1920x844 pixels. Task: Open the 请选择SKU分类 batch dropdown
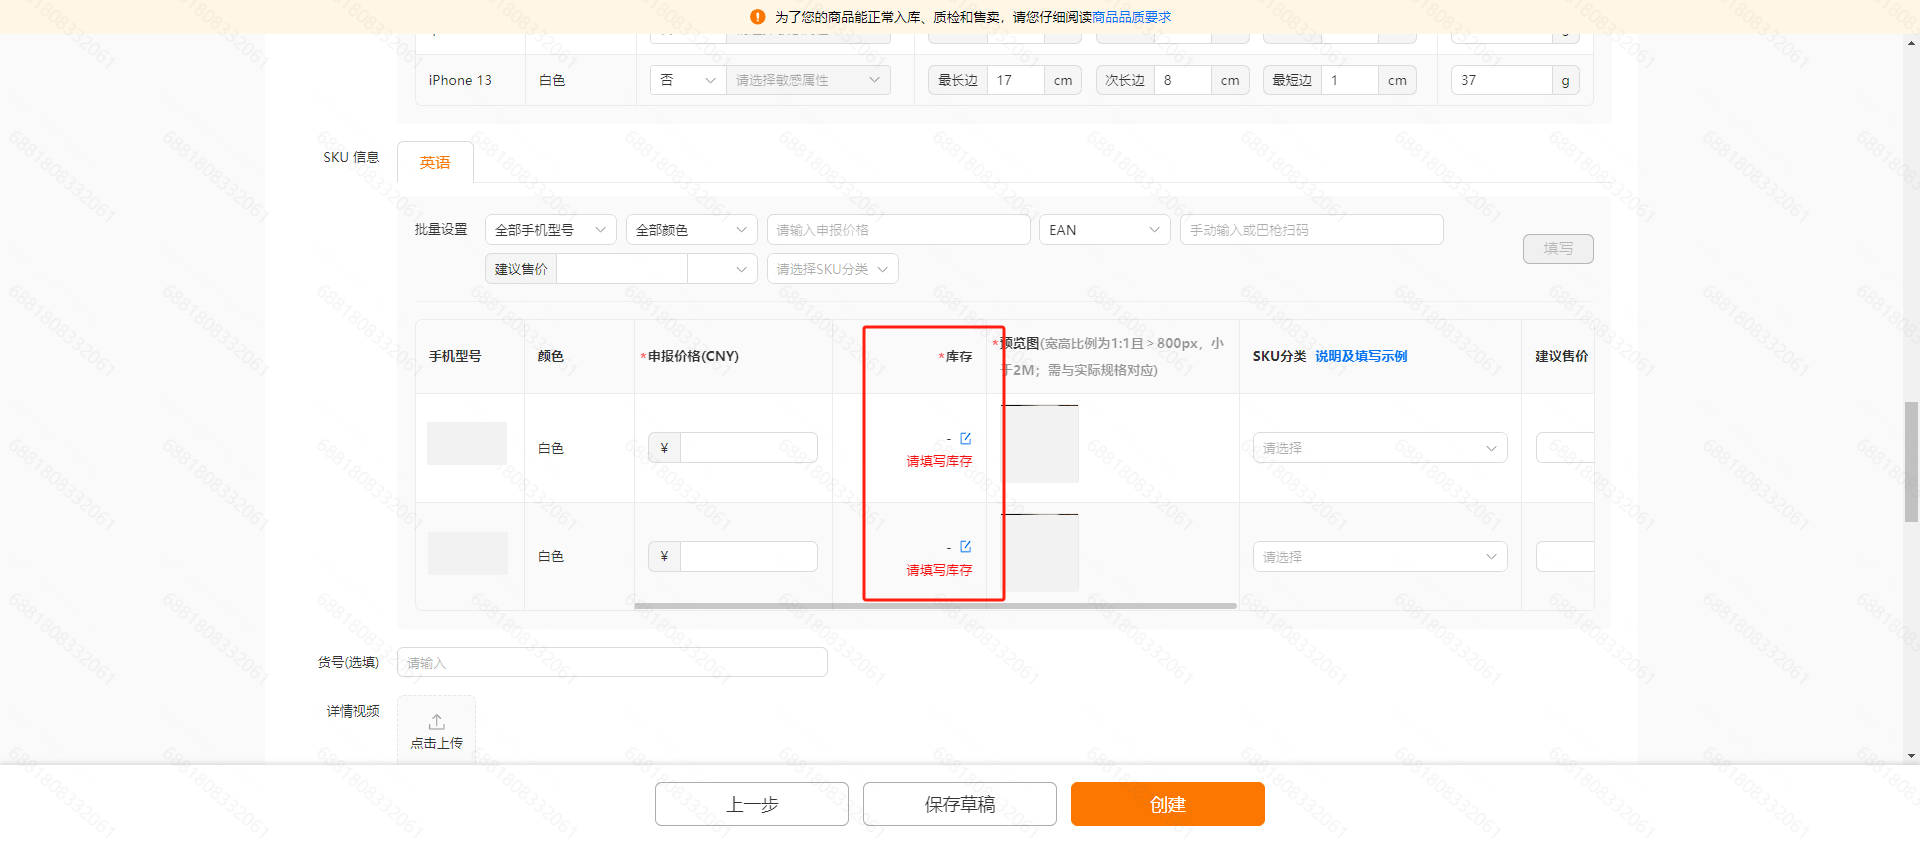(832, 269)
